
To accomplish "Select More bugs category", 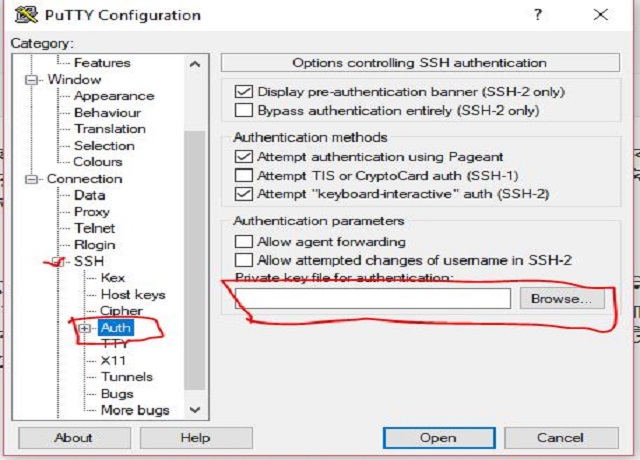I will 135,410.
